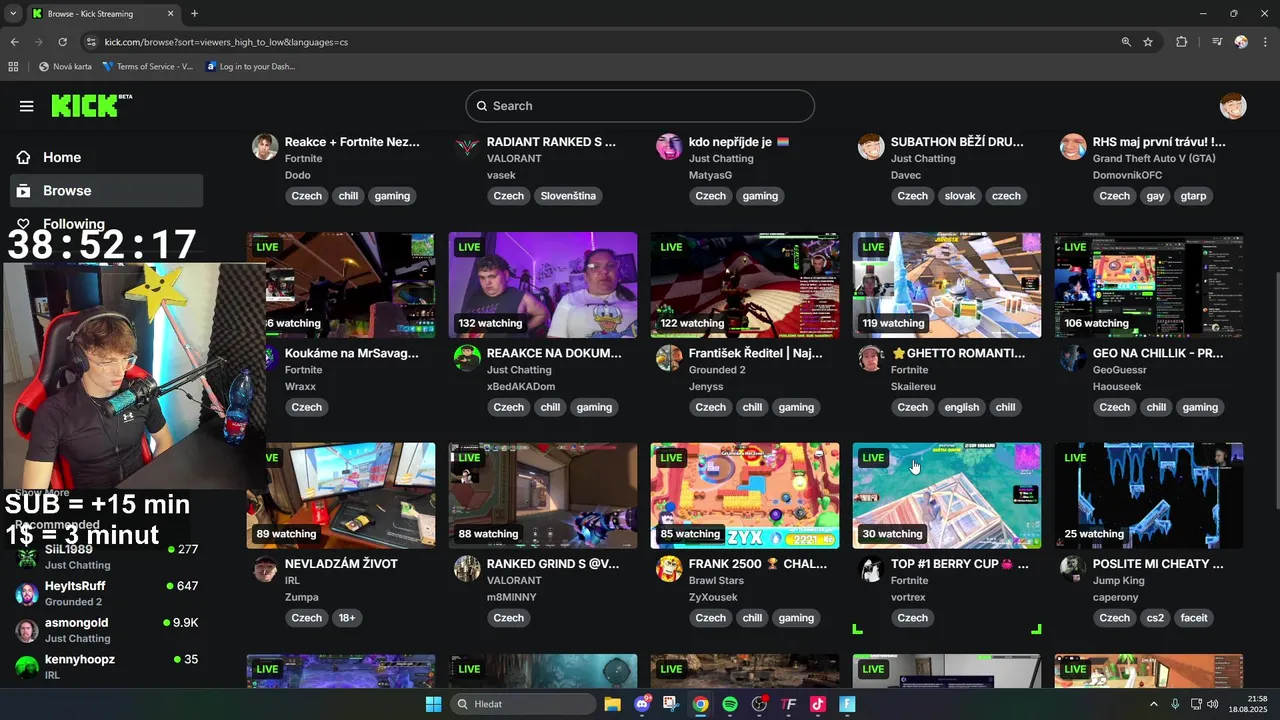Click Davec's channel avatar

coord(871,146)
